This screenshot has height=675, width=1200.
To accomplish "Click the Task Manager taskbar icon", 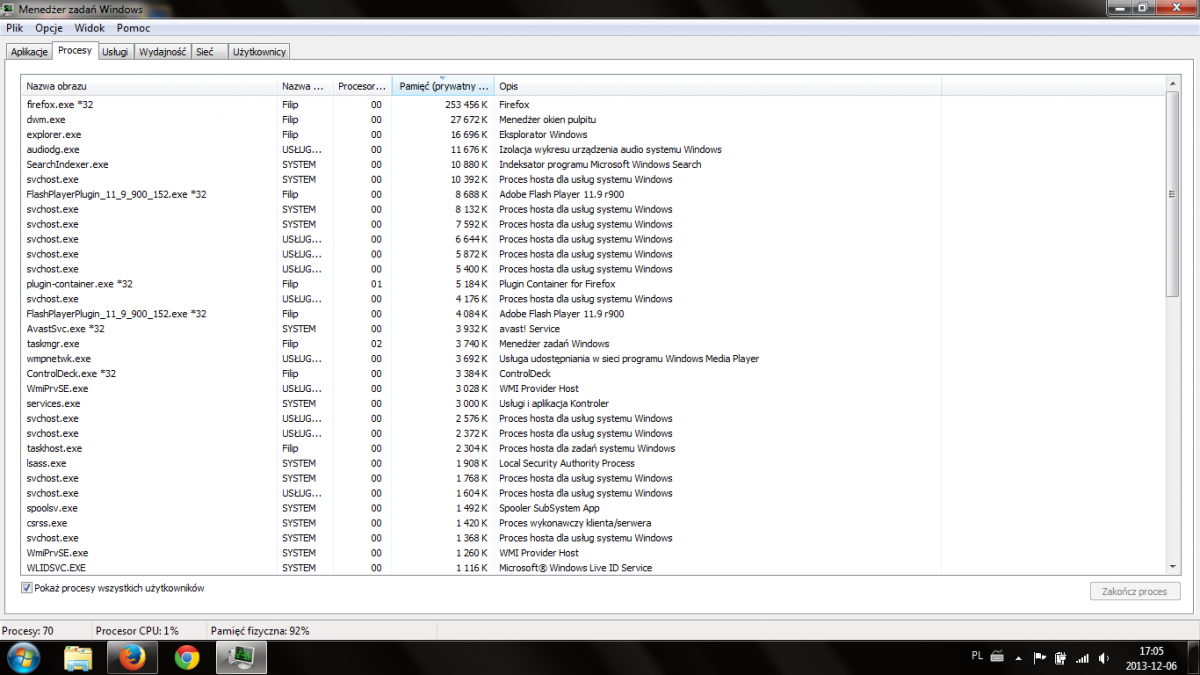I will [240, 657].
